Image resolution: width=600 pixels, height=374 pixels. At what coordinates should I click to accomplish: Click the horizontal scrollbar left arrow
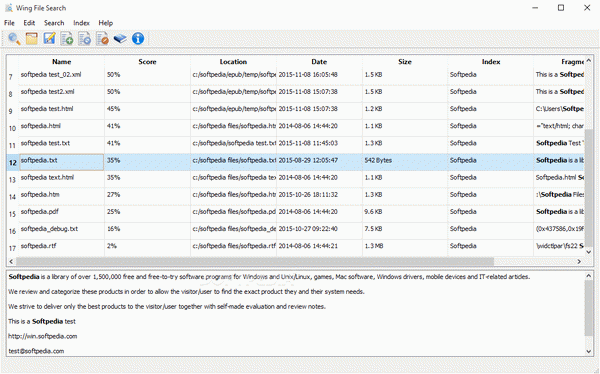pyautogui.click(x=11, y=261)
